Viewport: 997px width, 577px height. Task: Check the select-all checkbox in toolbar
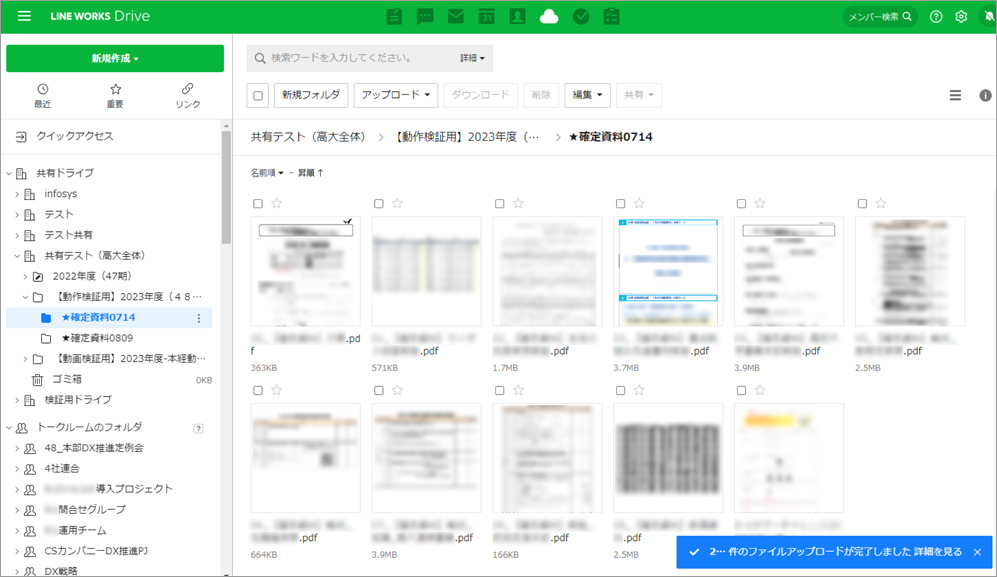[258, 96]
